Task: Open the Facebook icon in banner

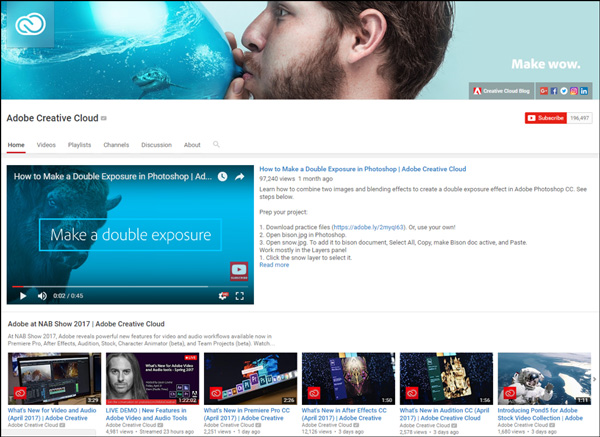Action: click(554, 91)
